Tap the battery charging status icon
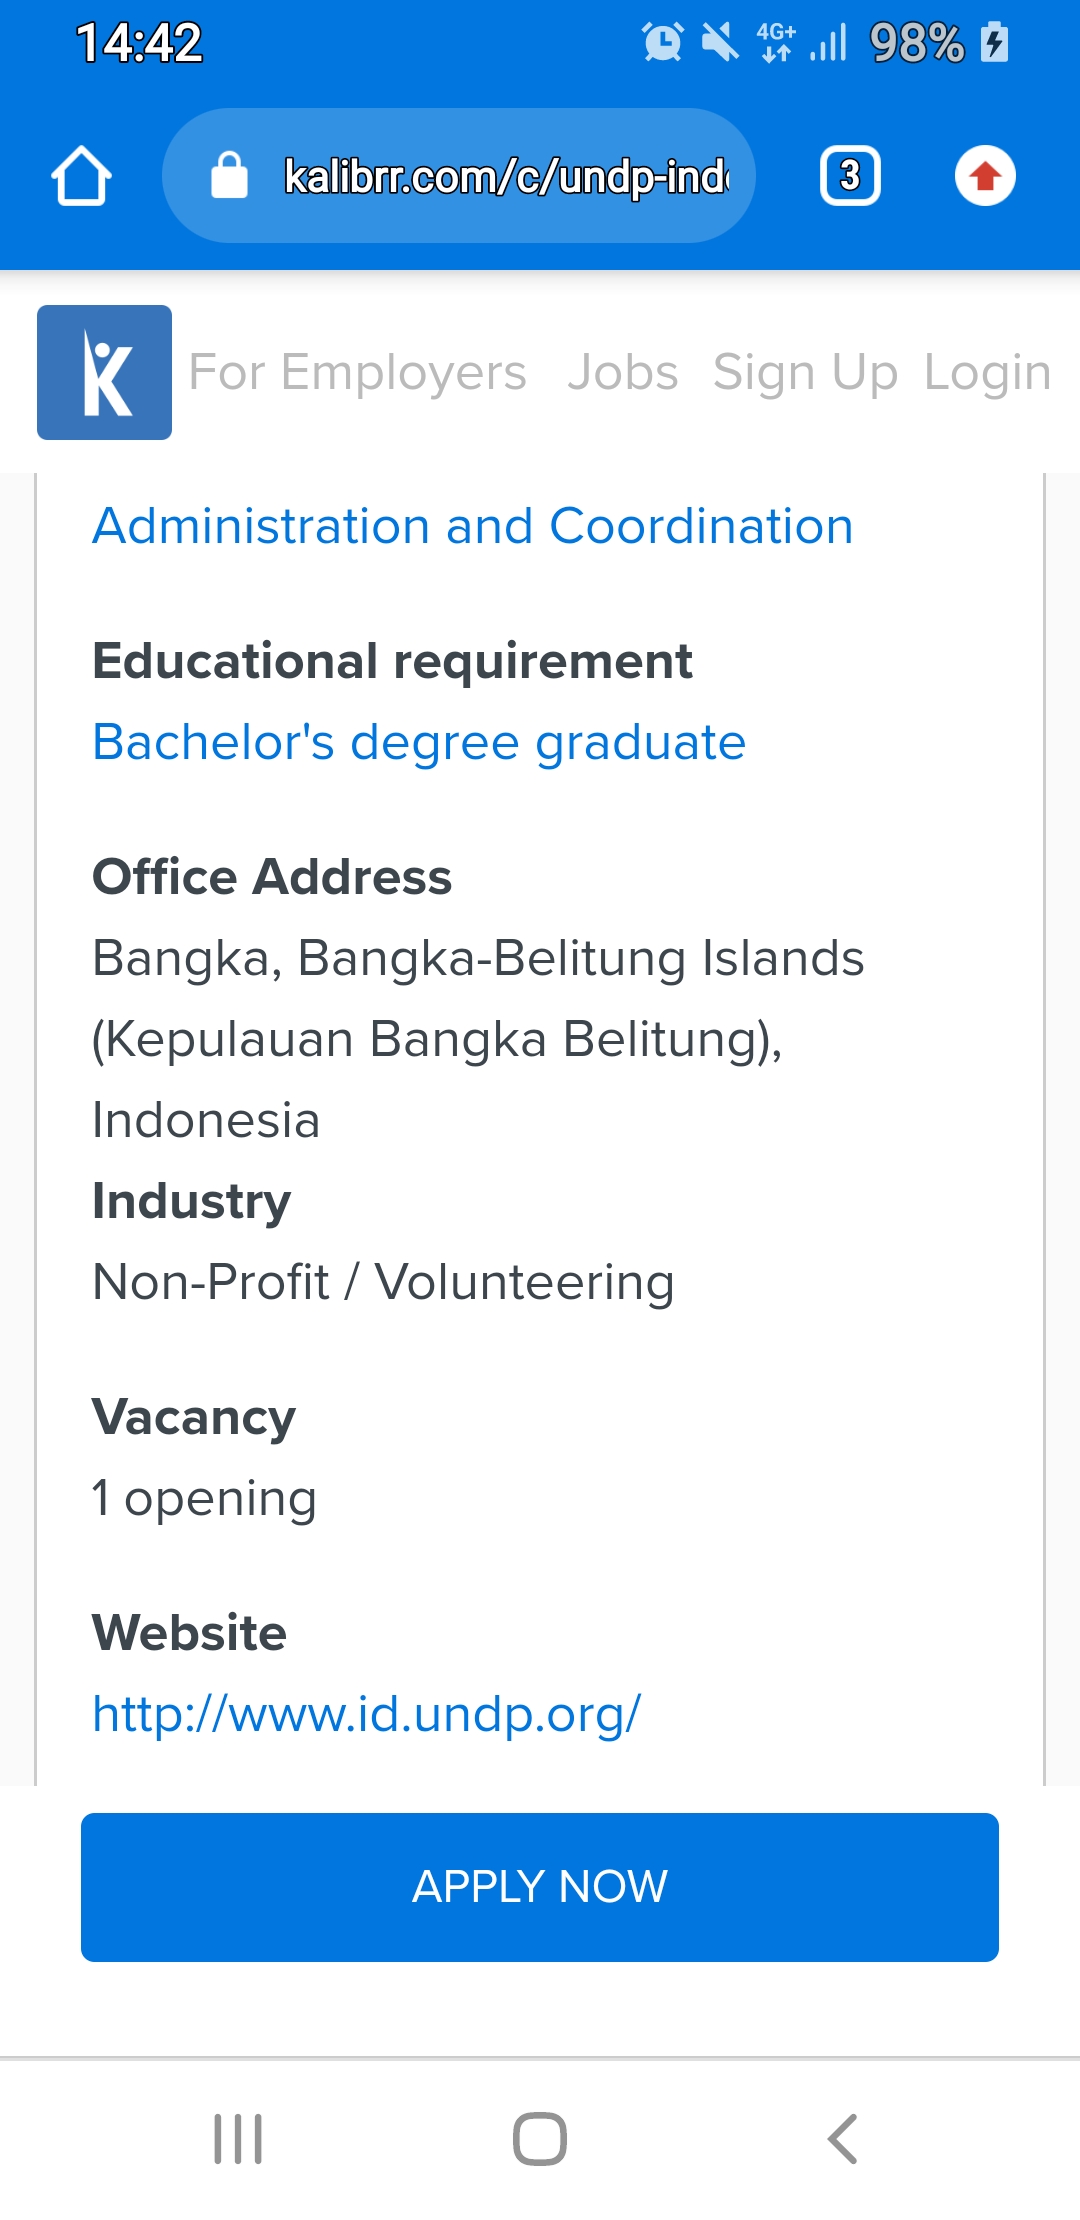This screenshot has height=2220, width=1080. (x=994, y=43)
